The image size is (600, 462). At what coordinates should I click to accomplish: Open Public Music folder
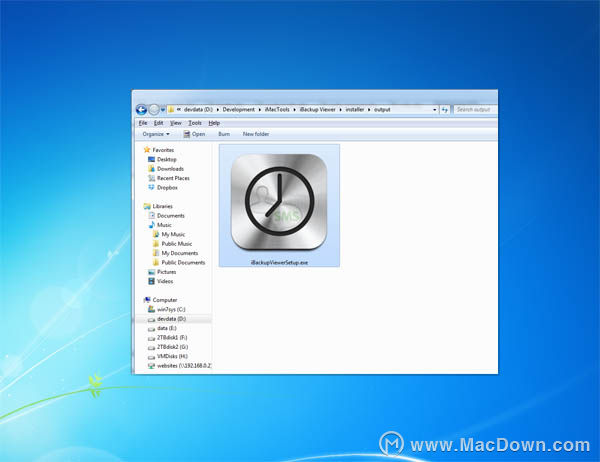pyautogui.click(x=176, y=244)
